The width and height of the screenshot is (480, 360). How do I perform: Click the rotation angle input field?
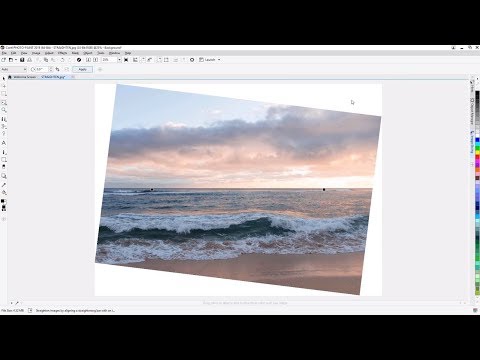pyautogui.click(x=41, y=69)
